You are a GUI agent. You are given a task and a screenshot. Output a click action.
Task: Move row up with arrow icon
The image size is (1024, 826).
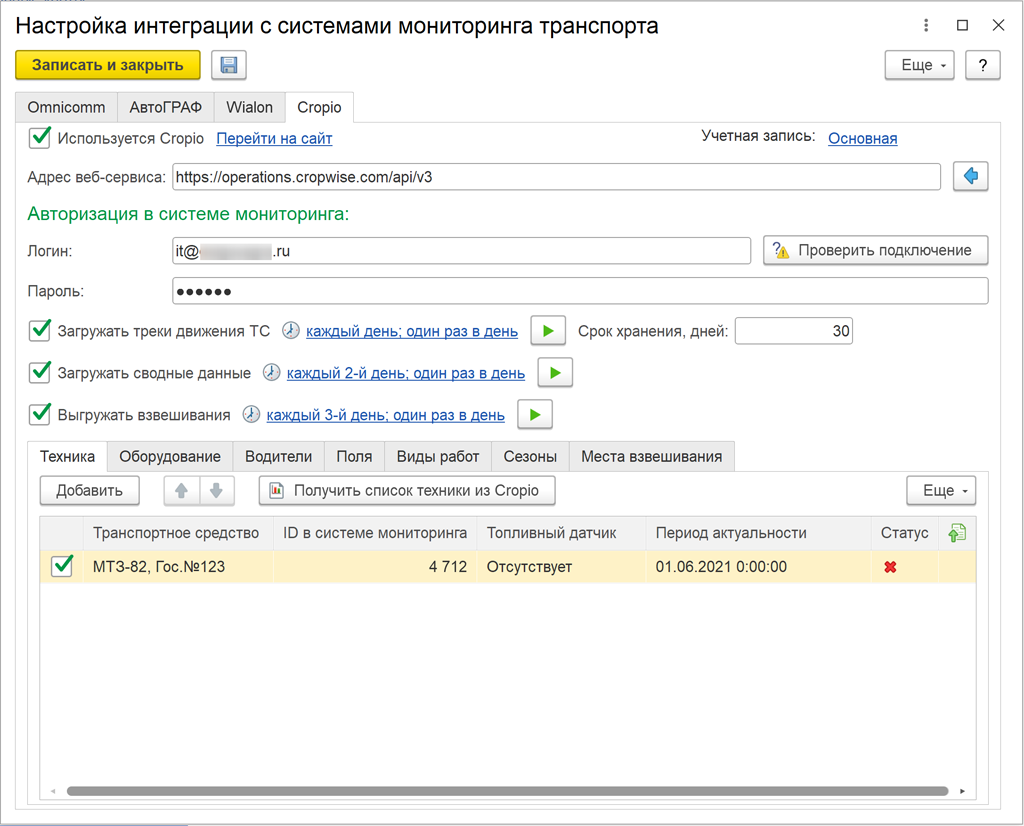pos(182,490)
